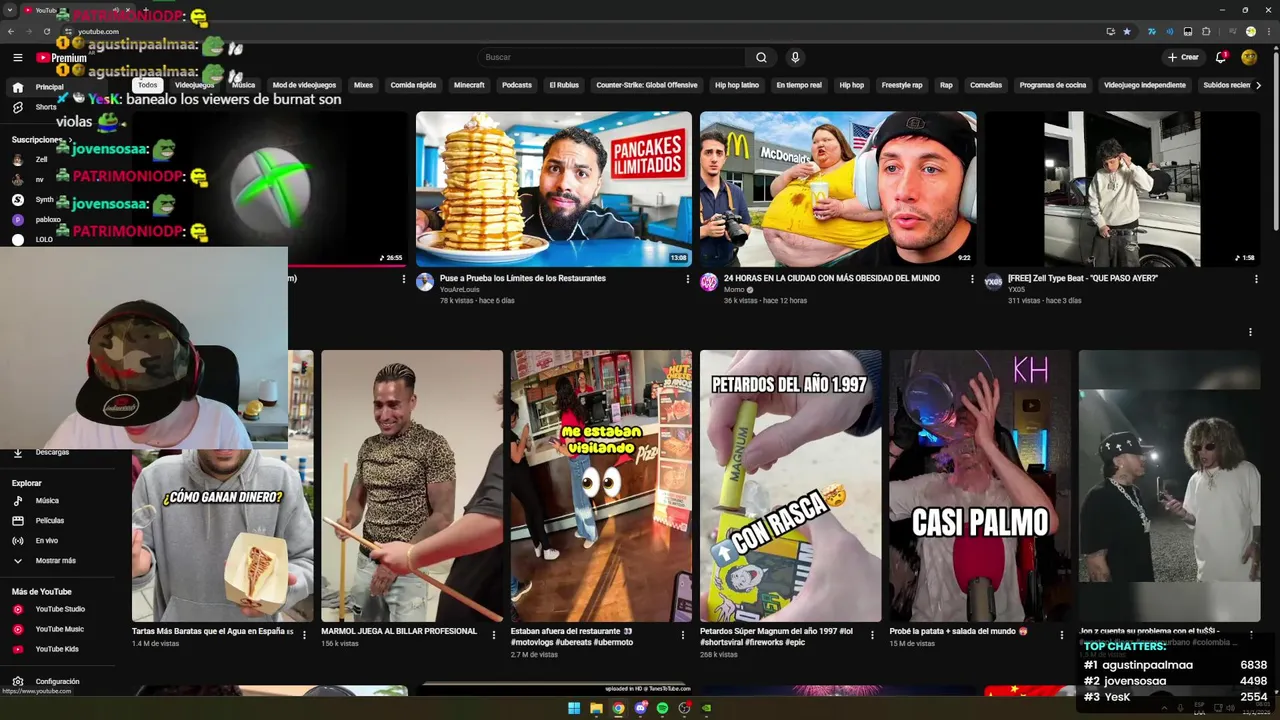1280x720 pixels.
Task: Select the El Rubius chip
Action: [x=564, y=85]
